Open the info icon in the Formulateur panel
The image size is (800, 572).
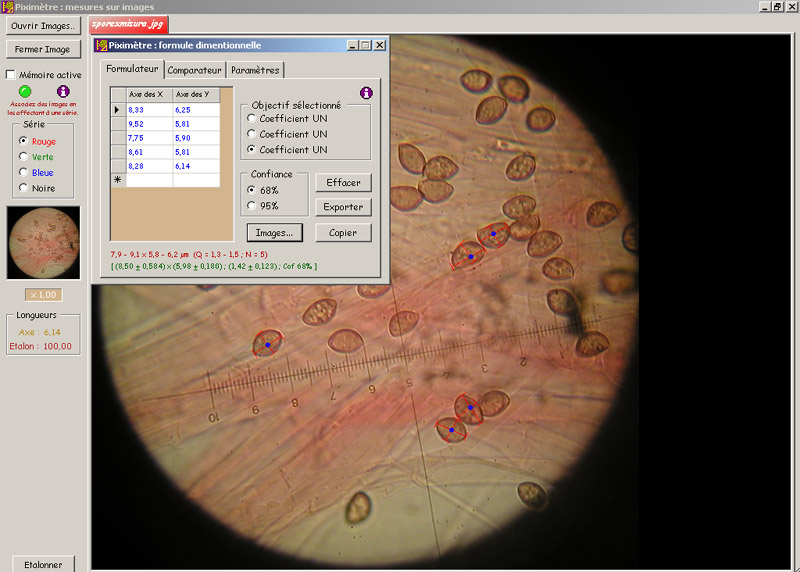366,93
